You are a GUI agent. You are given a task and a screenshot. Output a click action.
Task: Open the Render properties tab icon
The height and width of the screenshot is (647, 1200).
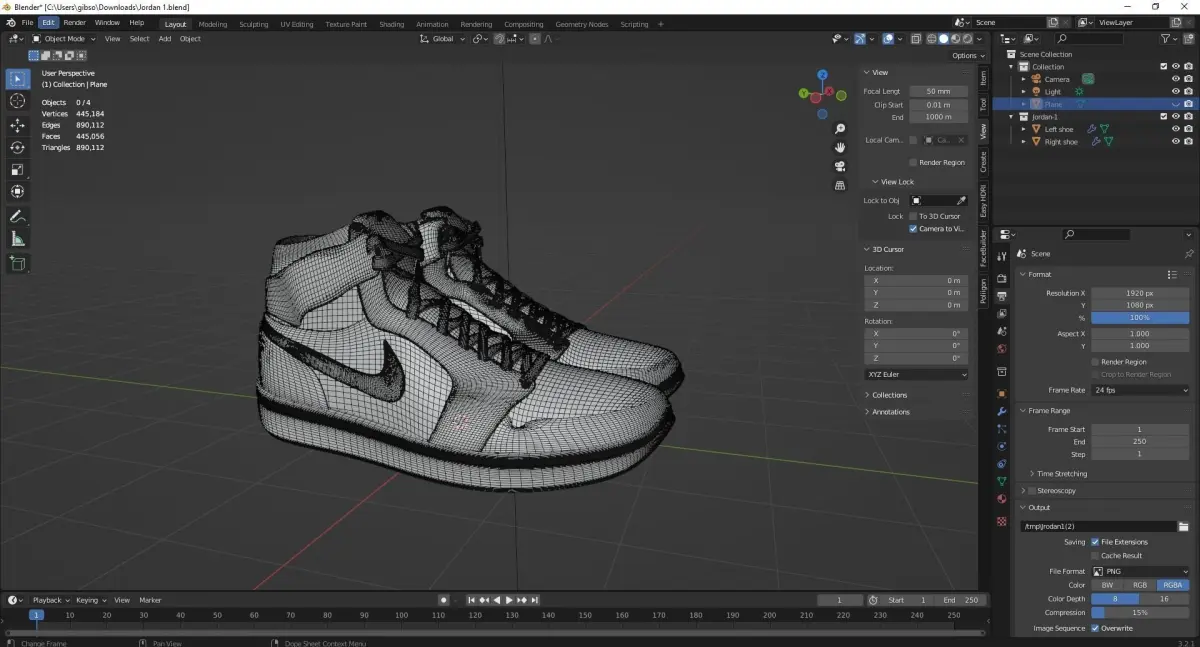[x=1002, y=278]
